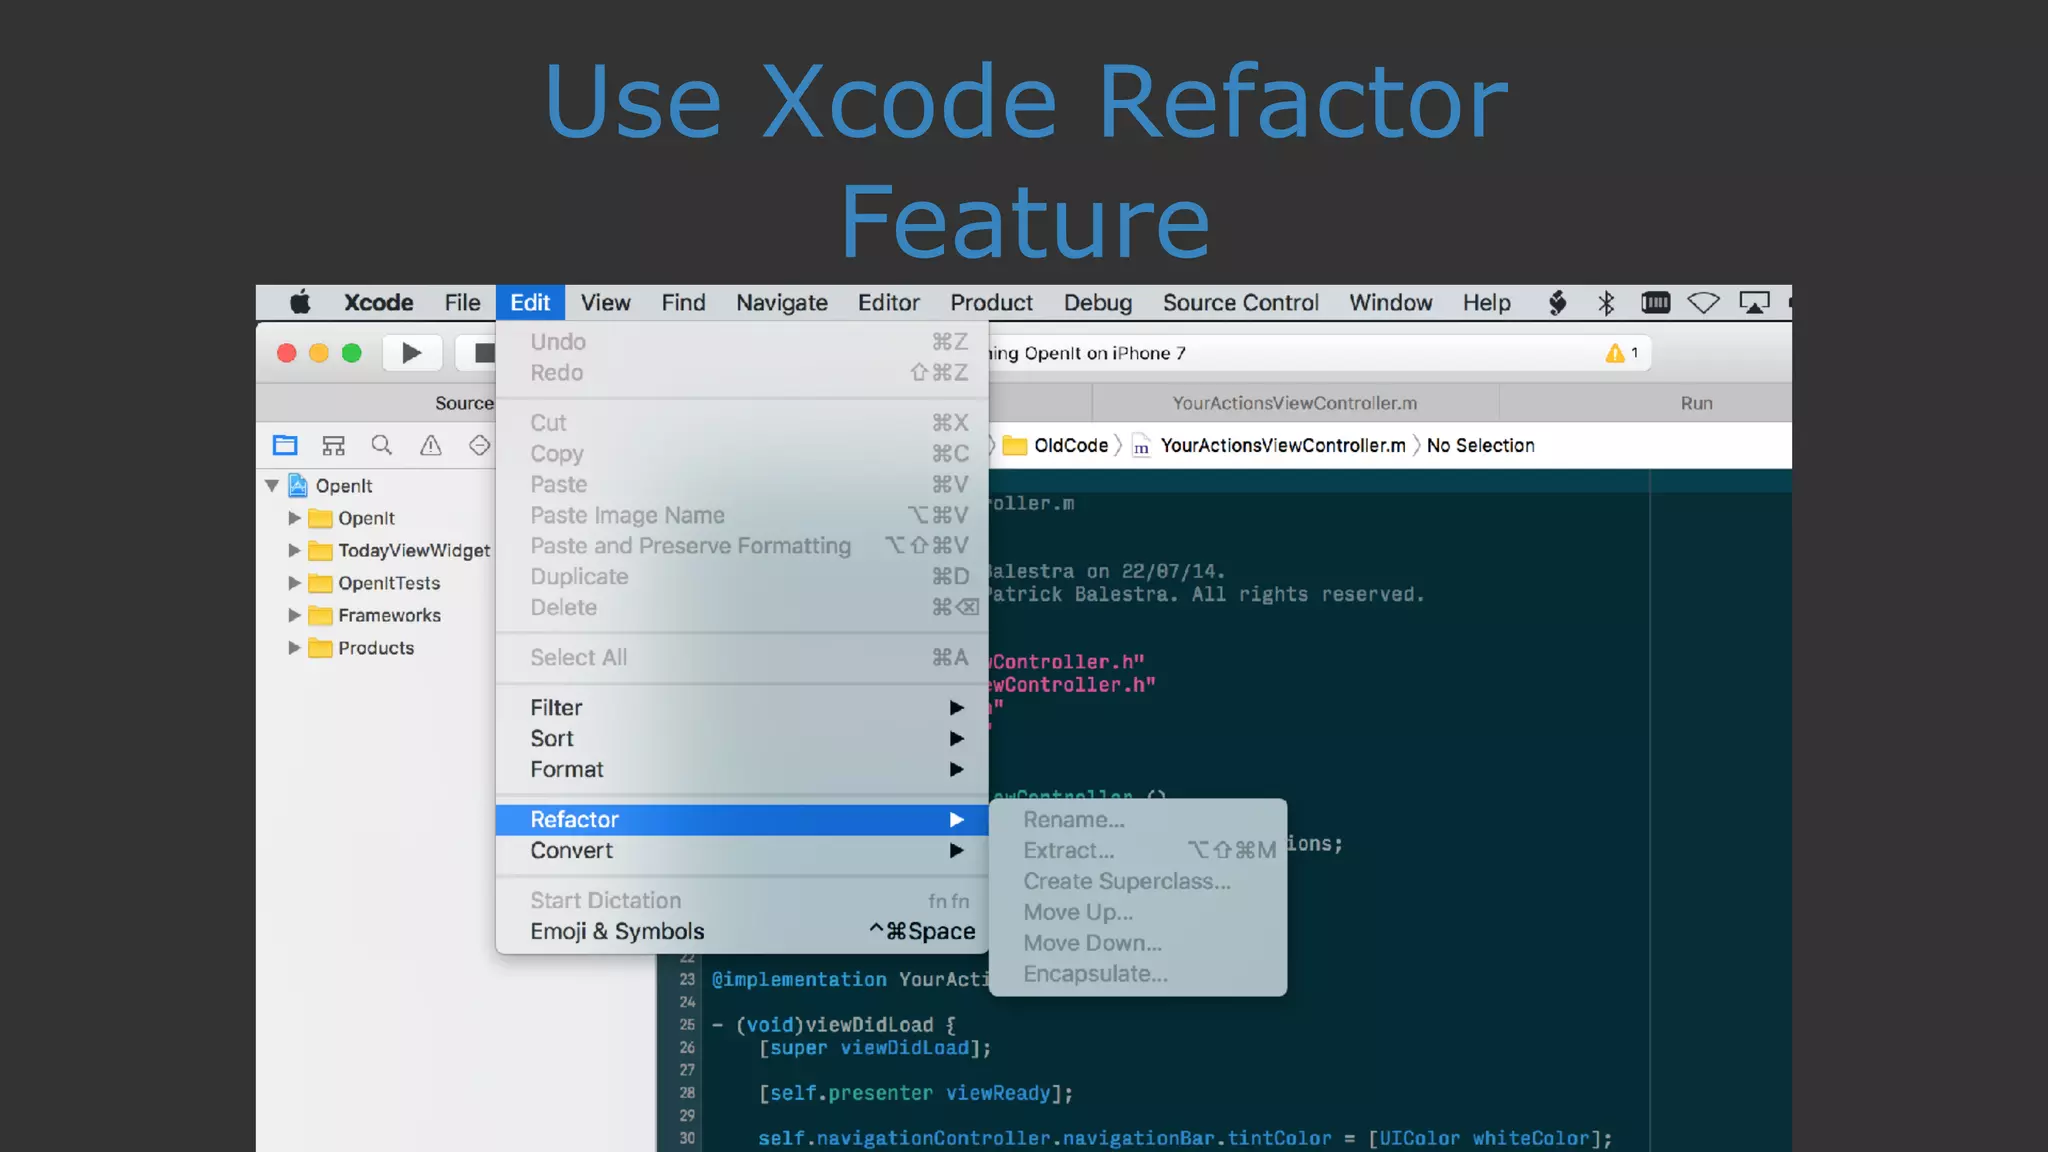
Task: Click the battery status menu bar icon
Action: click(1656, 302)
